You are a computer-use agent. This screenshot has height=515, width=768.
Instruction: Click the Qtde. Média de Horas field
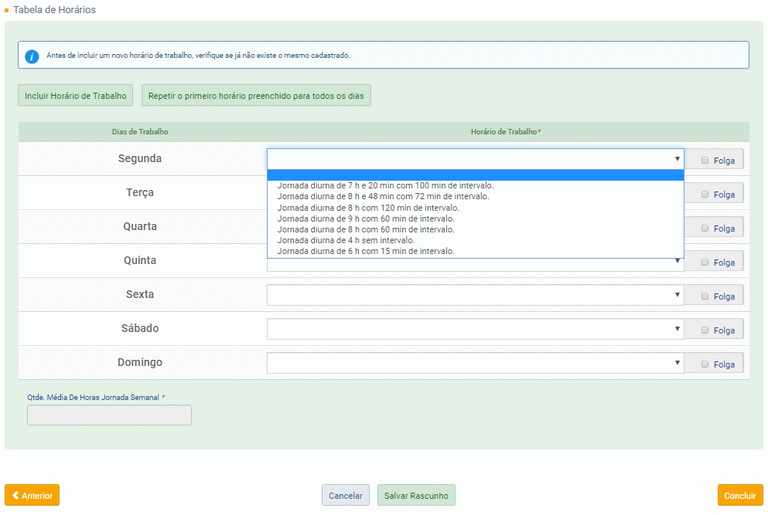[x=109, y=415]
